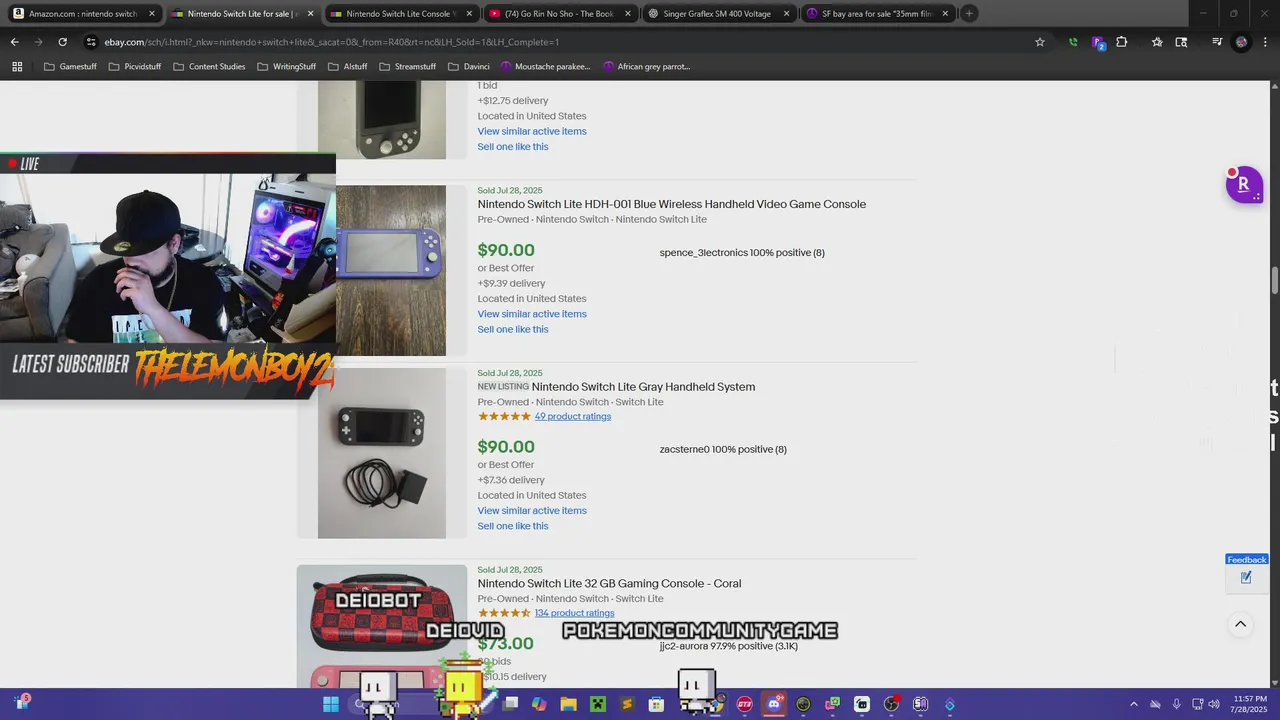Open the coral Switch Lite checkered case thumbnail
Viewport: 1280px width, 720px height.
(382, 626)
